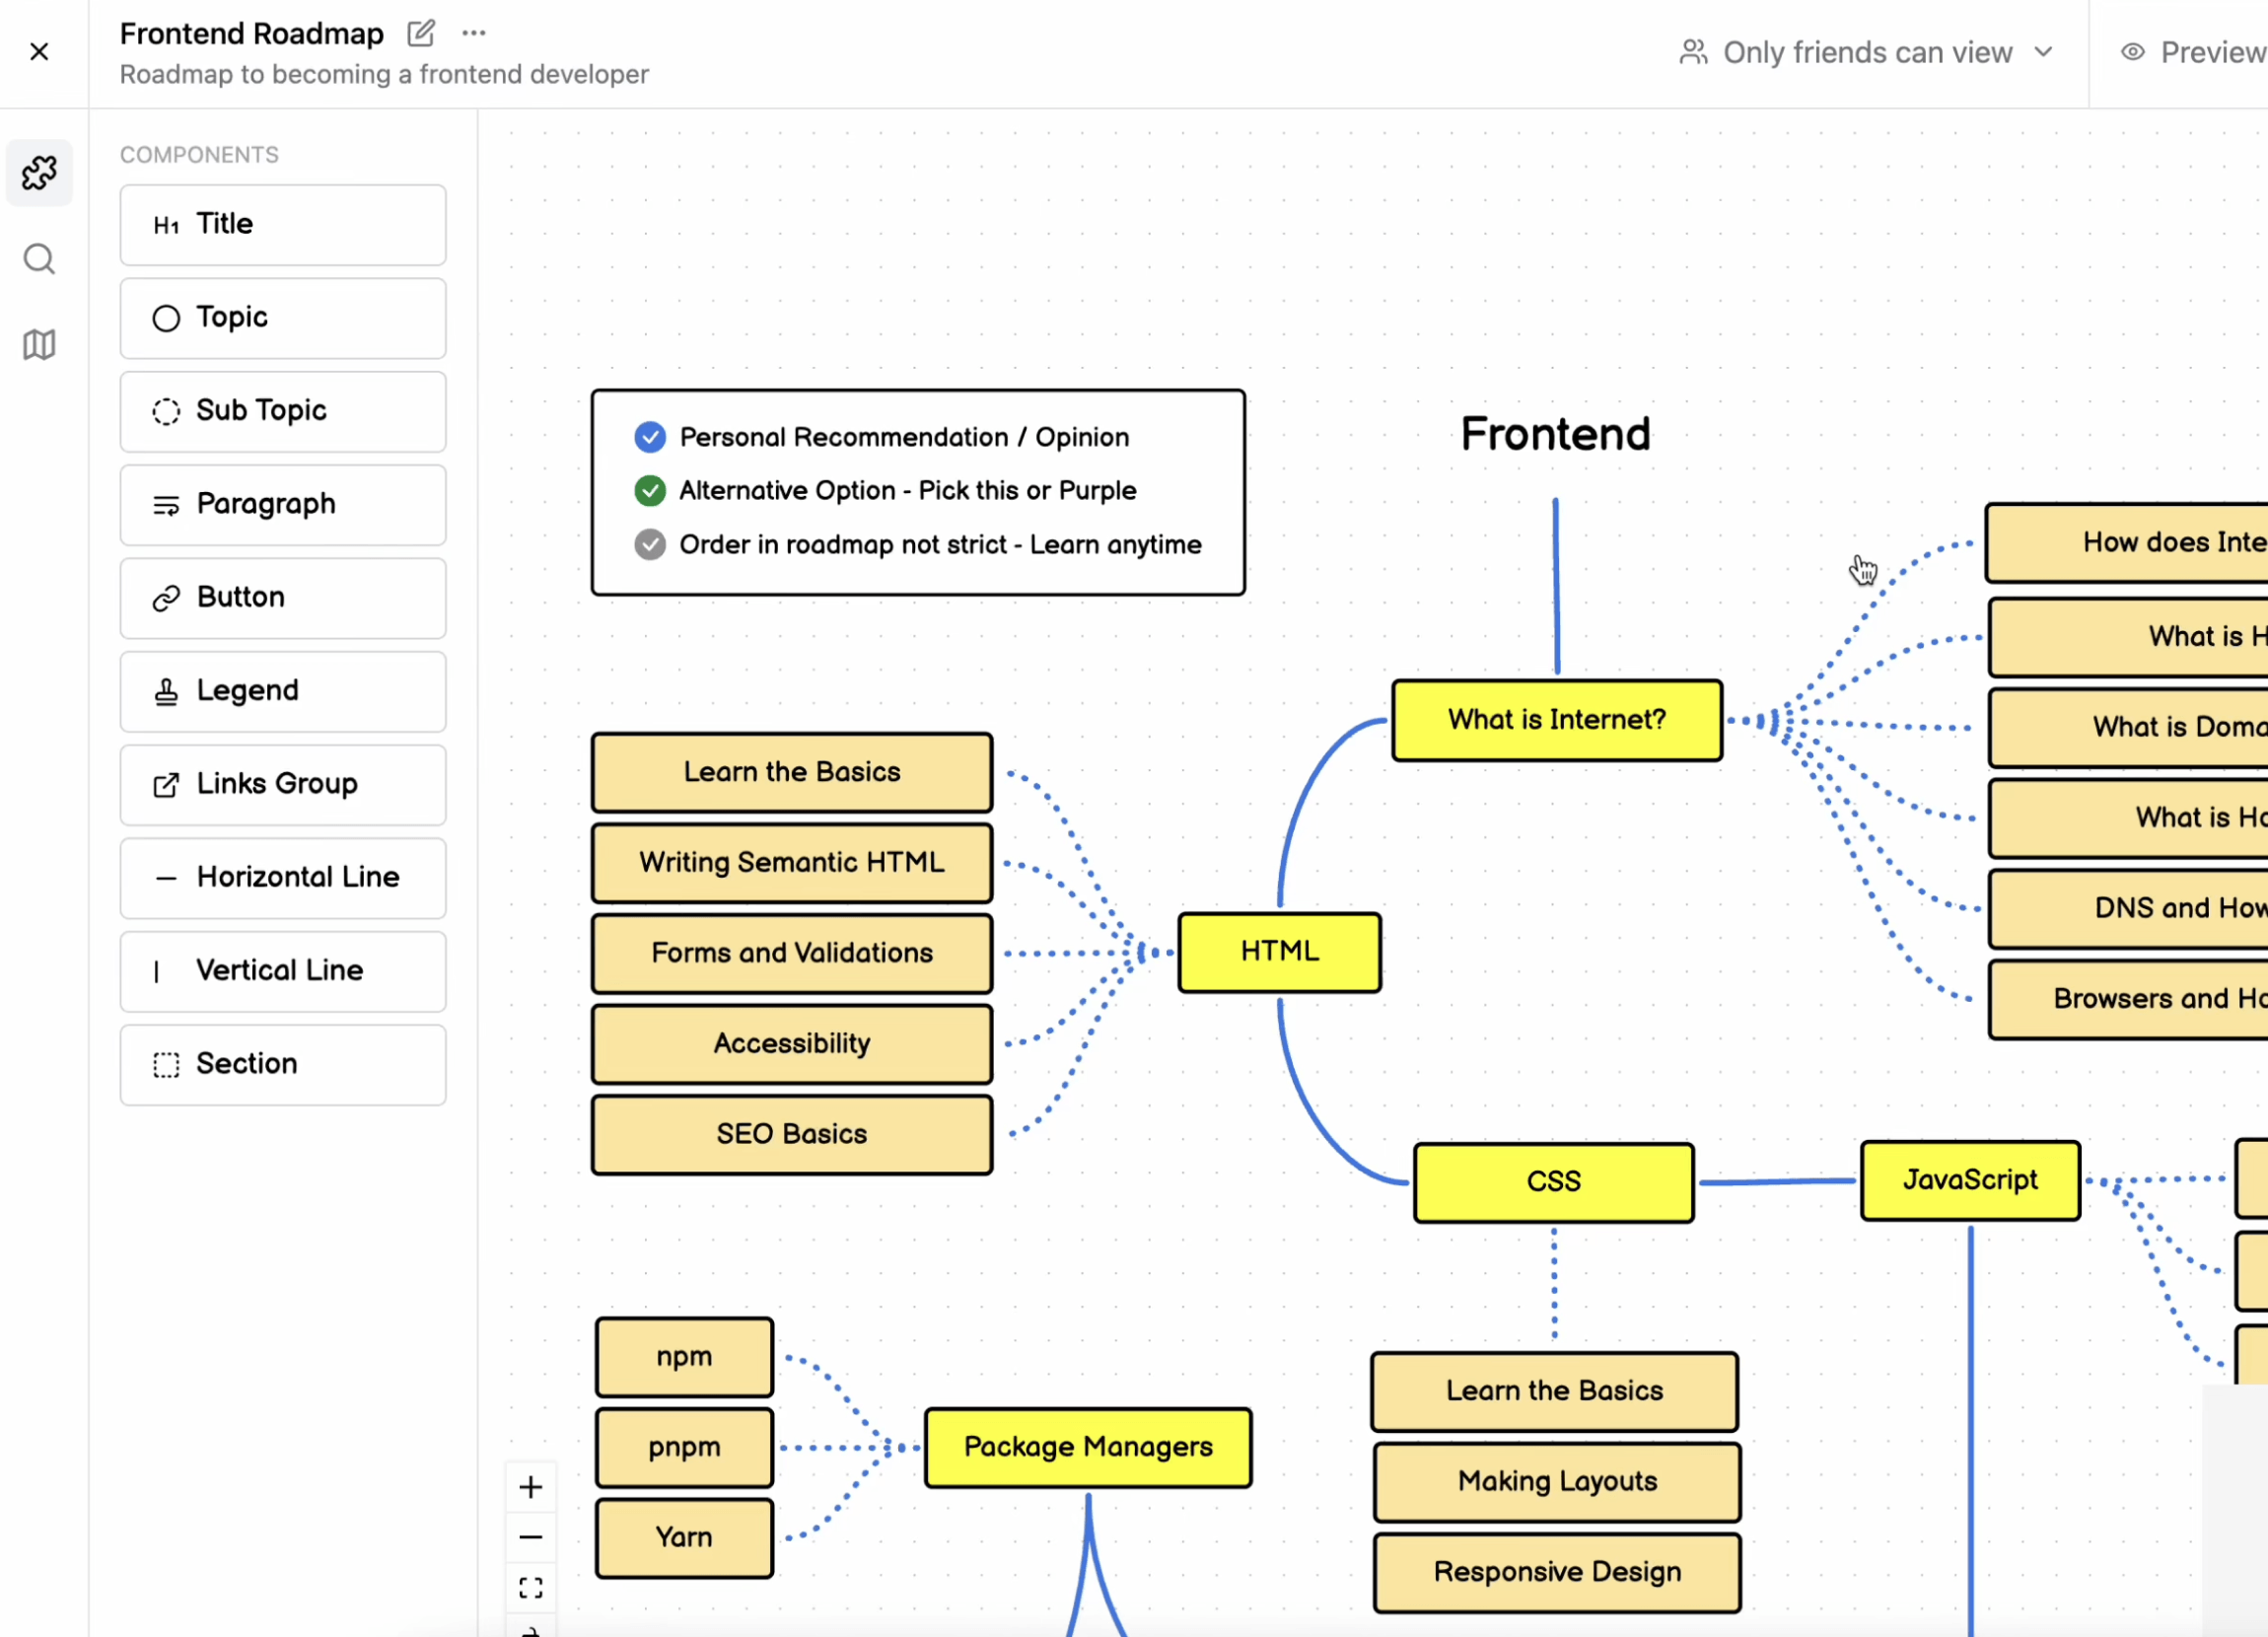Click the fit-view frame icon
Screen dimensions: 2268x1637
(531, 1587)
